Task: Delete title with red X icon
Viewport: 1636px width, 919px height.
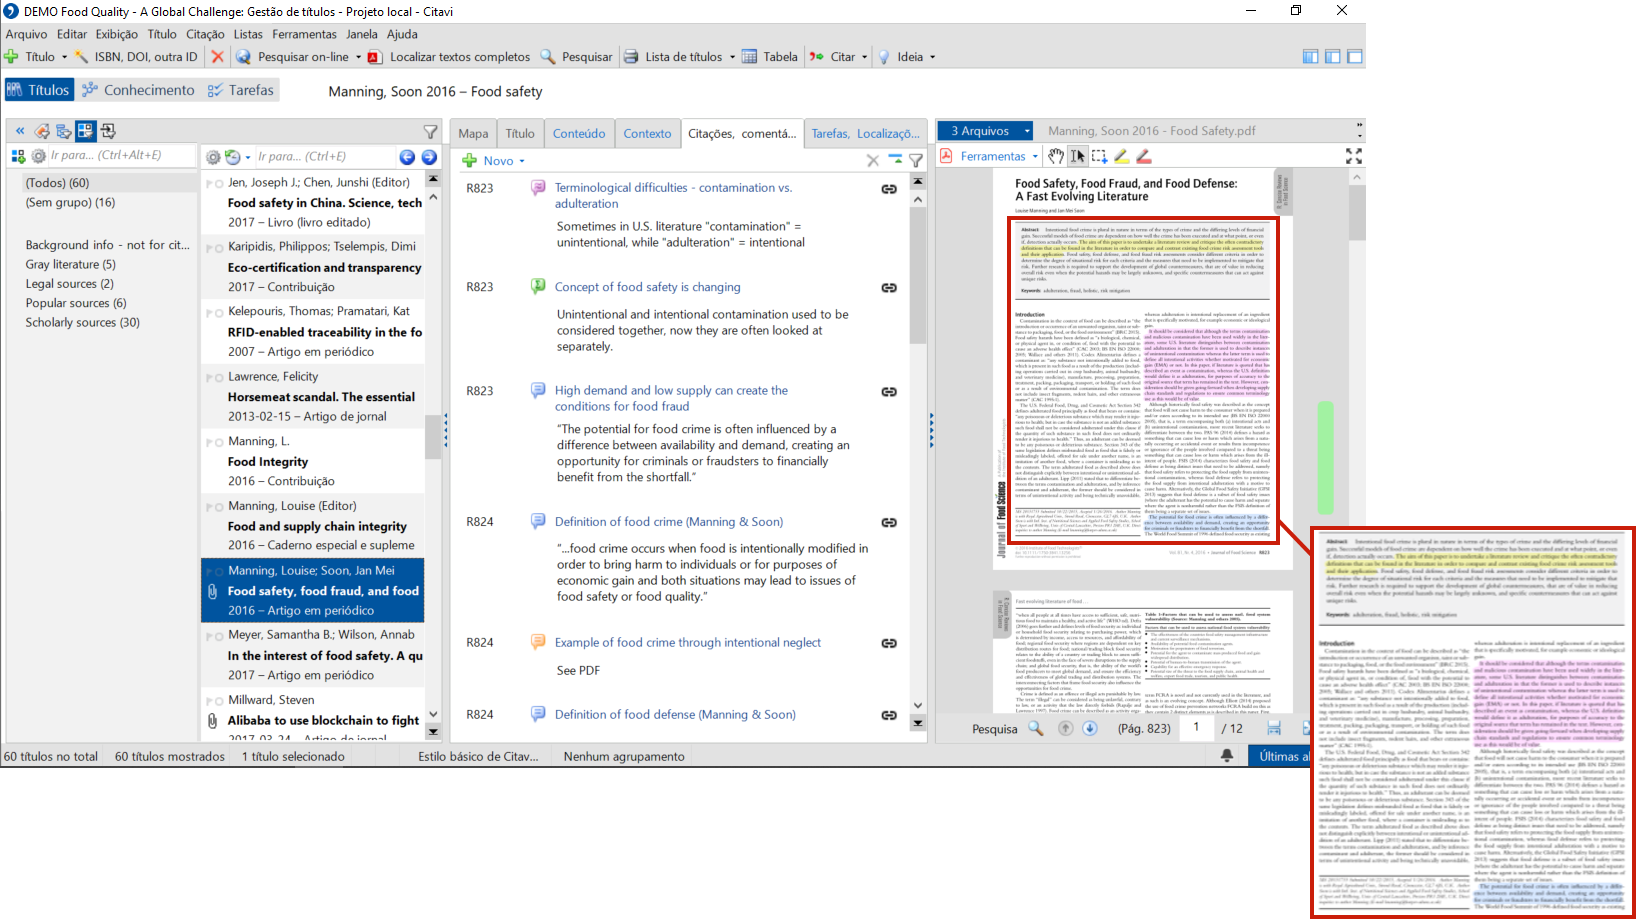Action: (x=217, y=57)
